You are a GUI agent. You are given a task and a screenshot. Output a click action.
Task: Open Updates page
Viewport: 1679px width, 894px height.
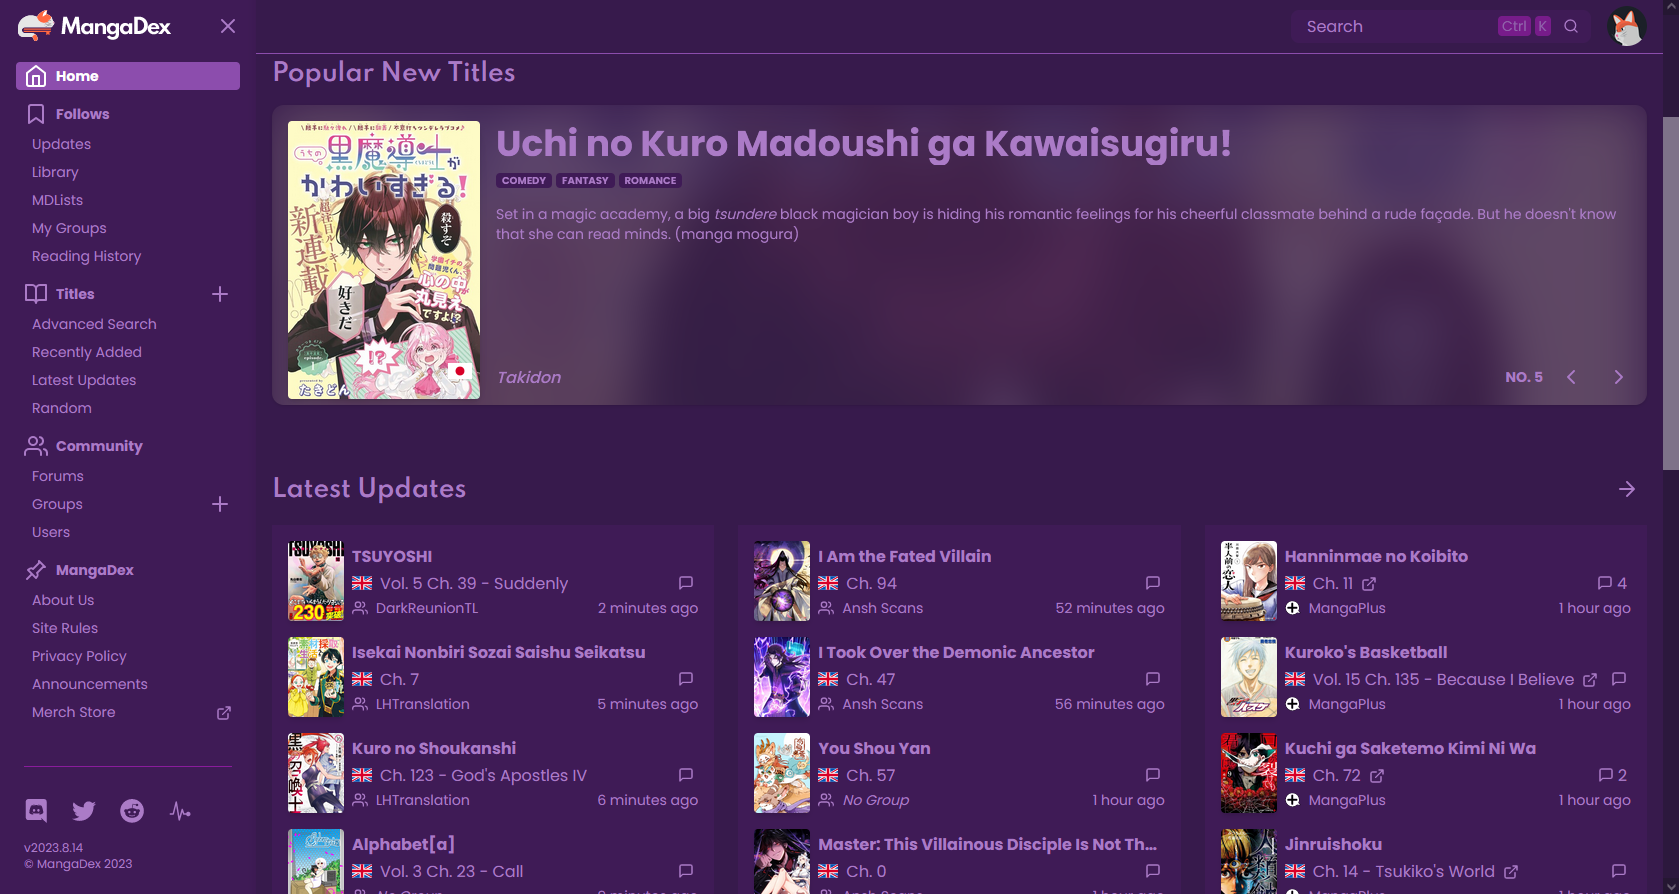pos(61,144)
